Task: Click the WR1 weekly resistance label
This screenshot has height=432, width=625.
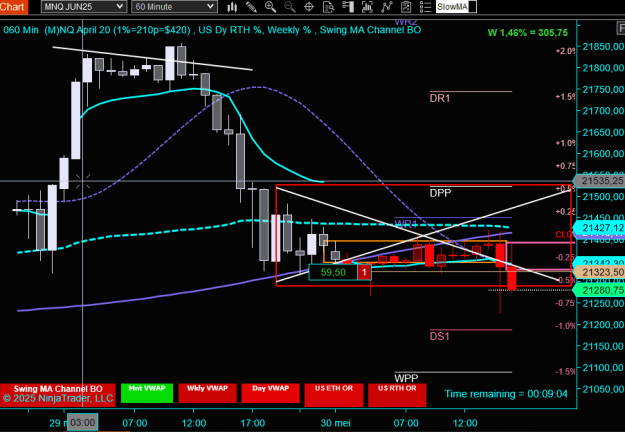Action: coord(405,223)
